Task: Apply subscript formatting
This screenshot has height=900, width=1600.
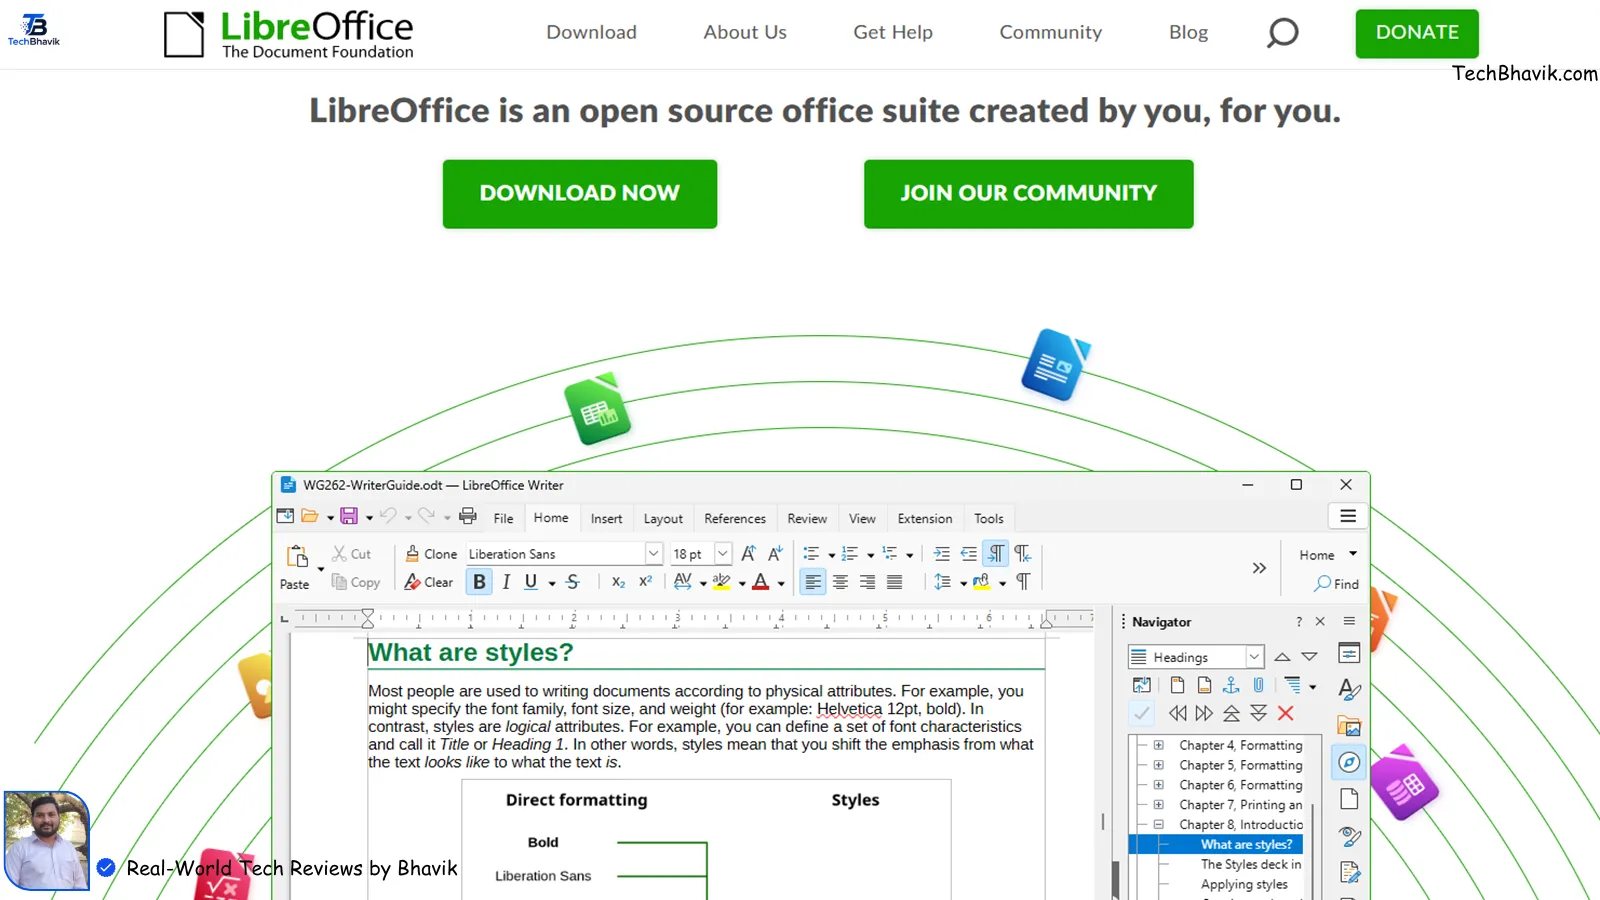Action: click(618, 582)
